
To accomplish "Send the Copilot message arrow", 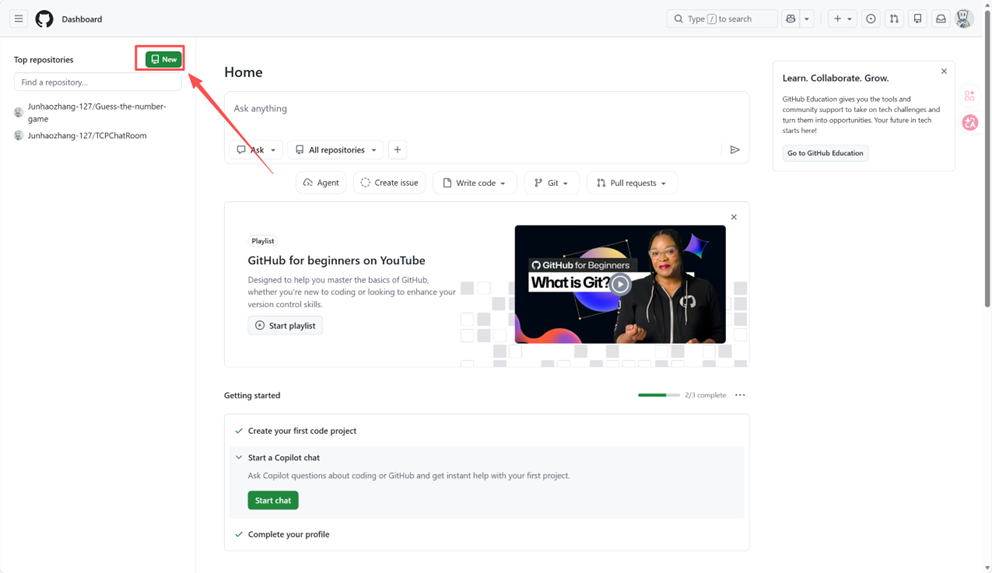I will coord(735,150).
